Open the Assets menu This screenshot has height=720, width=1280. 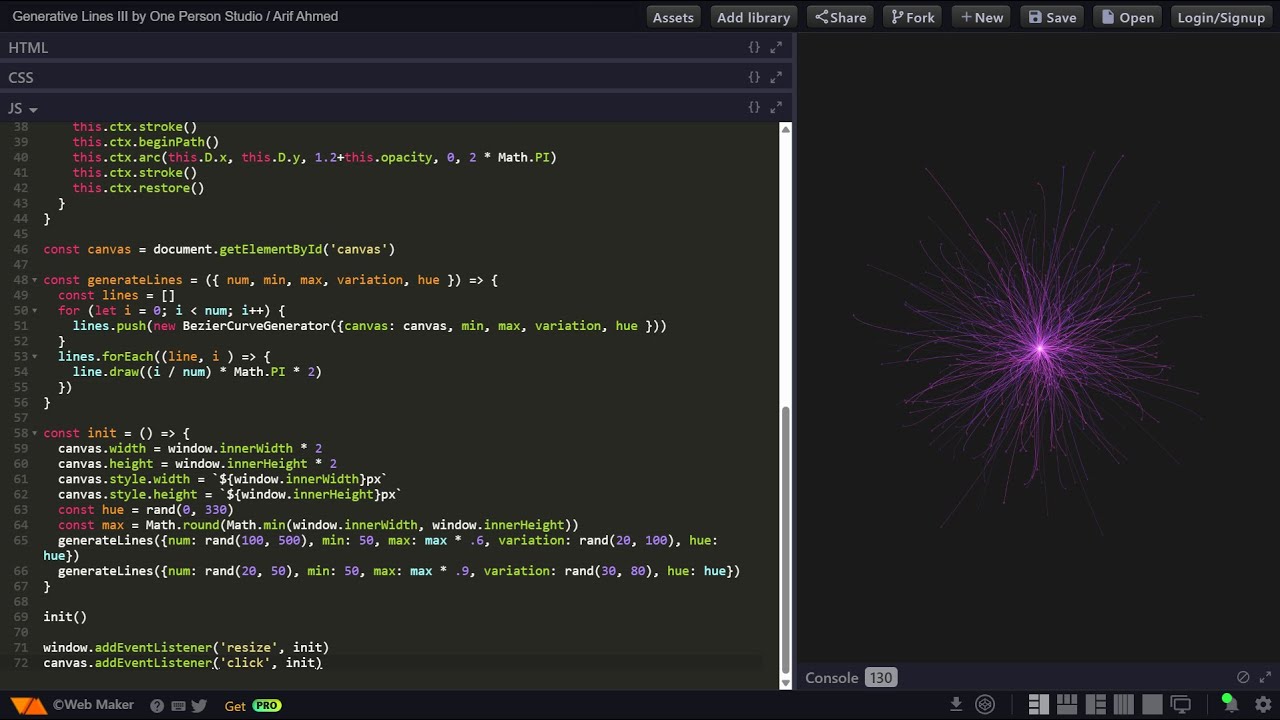pos(673,17)
